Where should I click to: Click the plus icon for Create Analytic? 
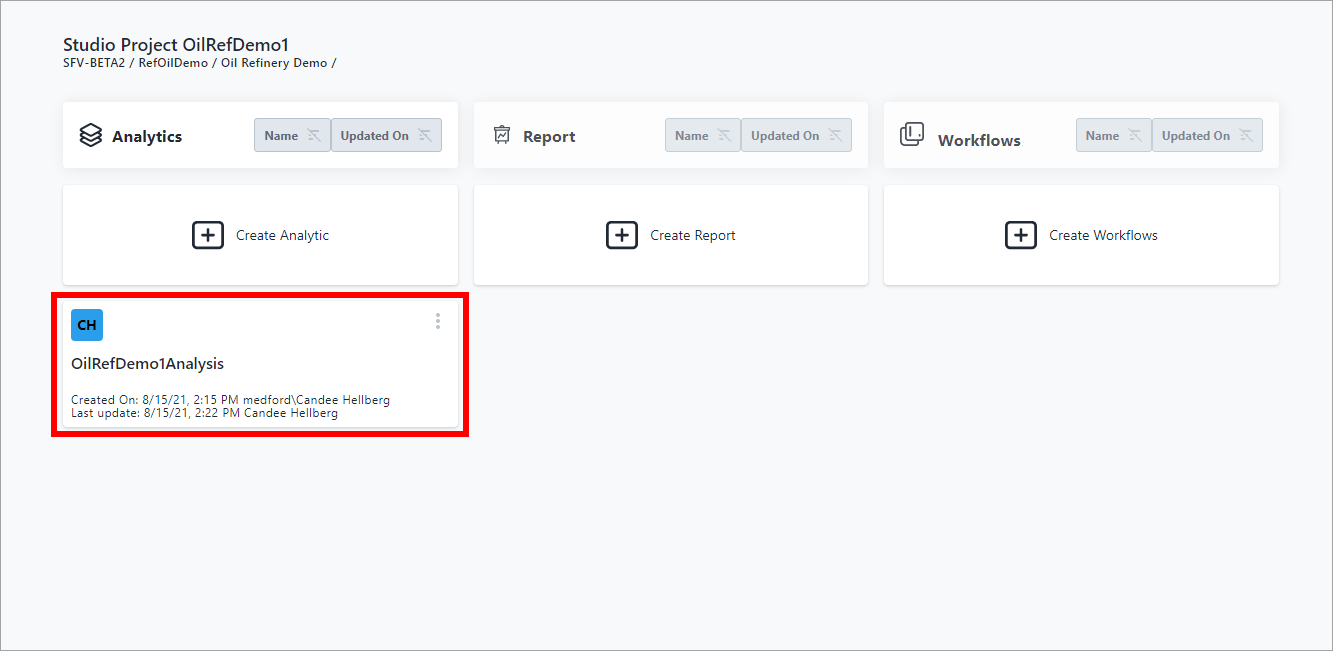click(208, 235)
